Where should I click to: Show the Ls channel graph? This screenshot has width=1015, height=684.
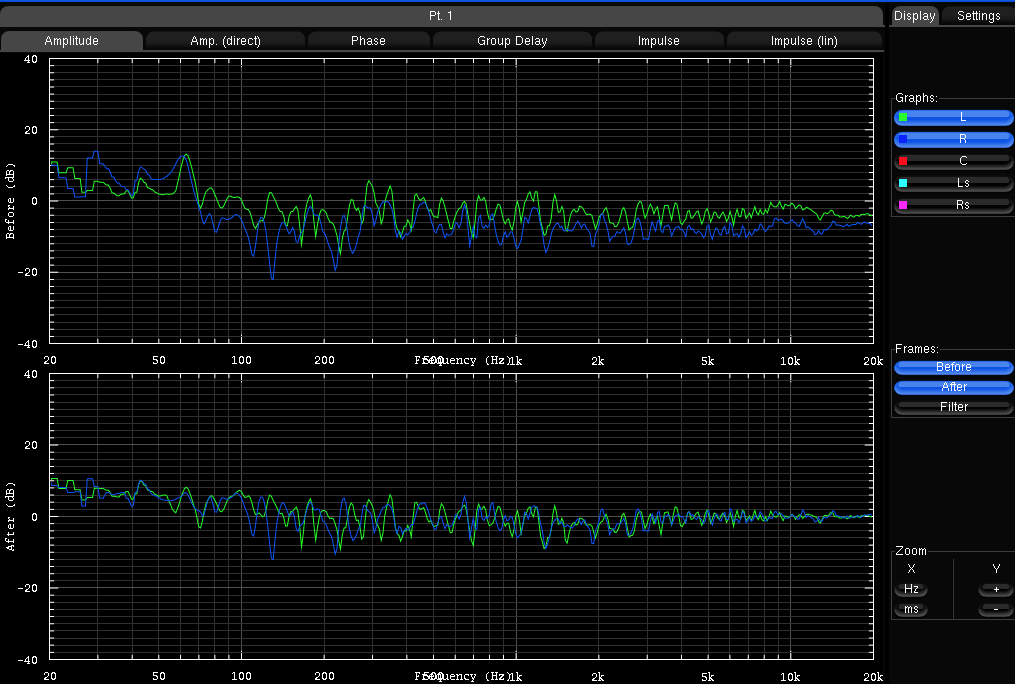pyautogui.click(x=962, y=183)
